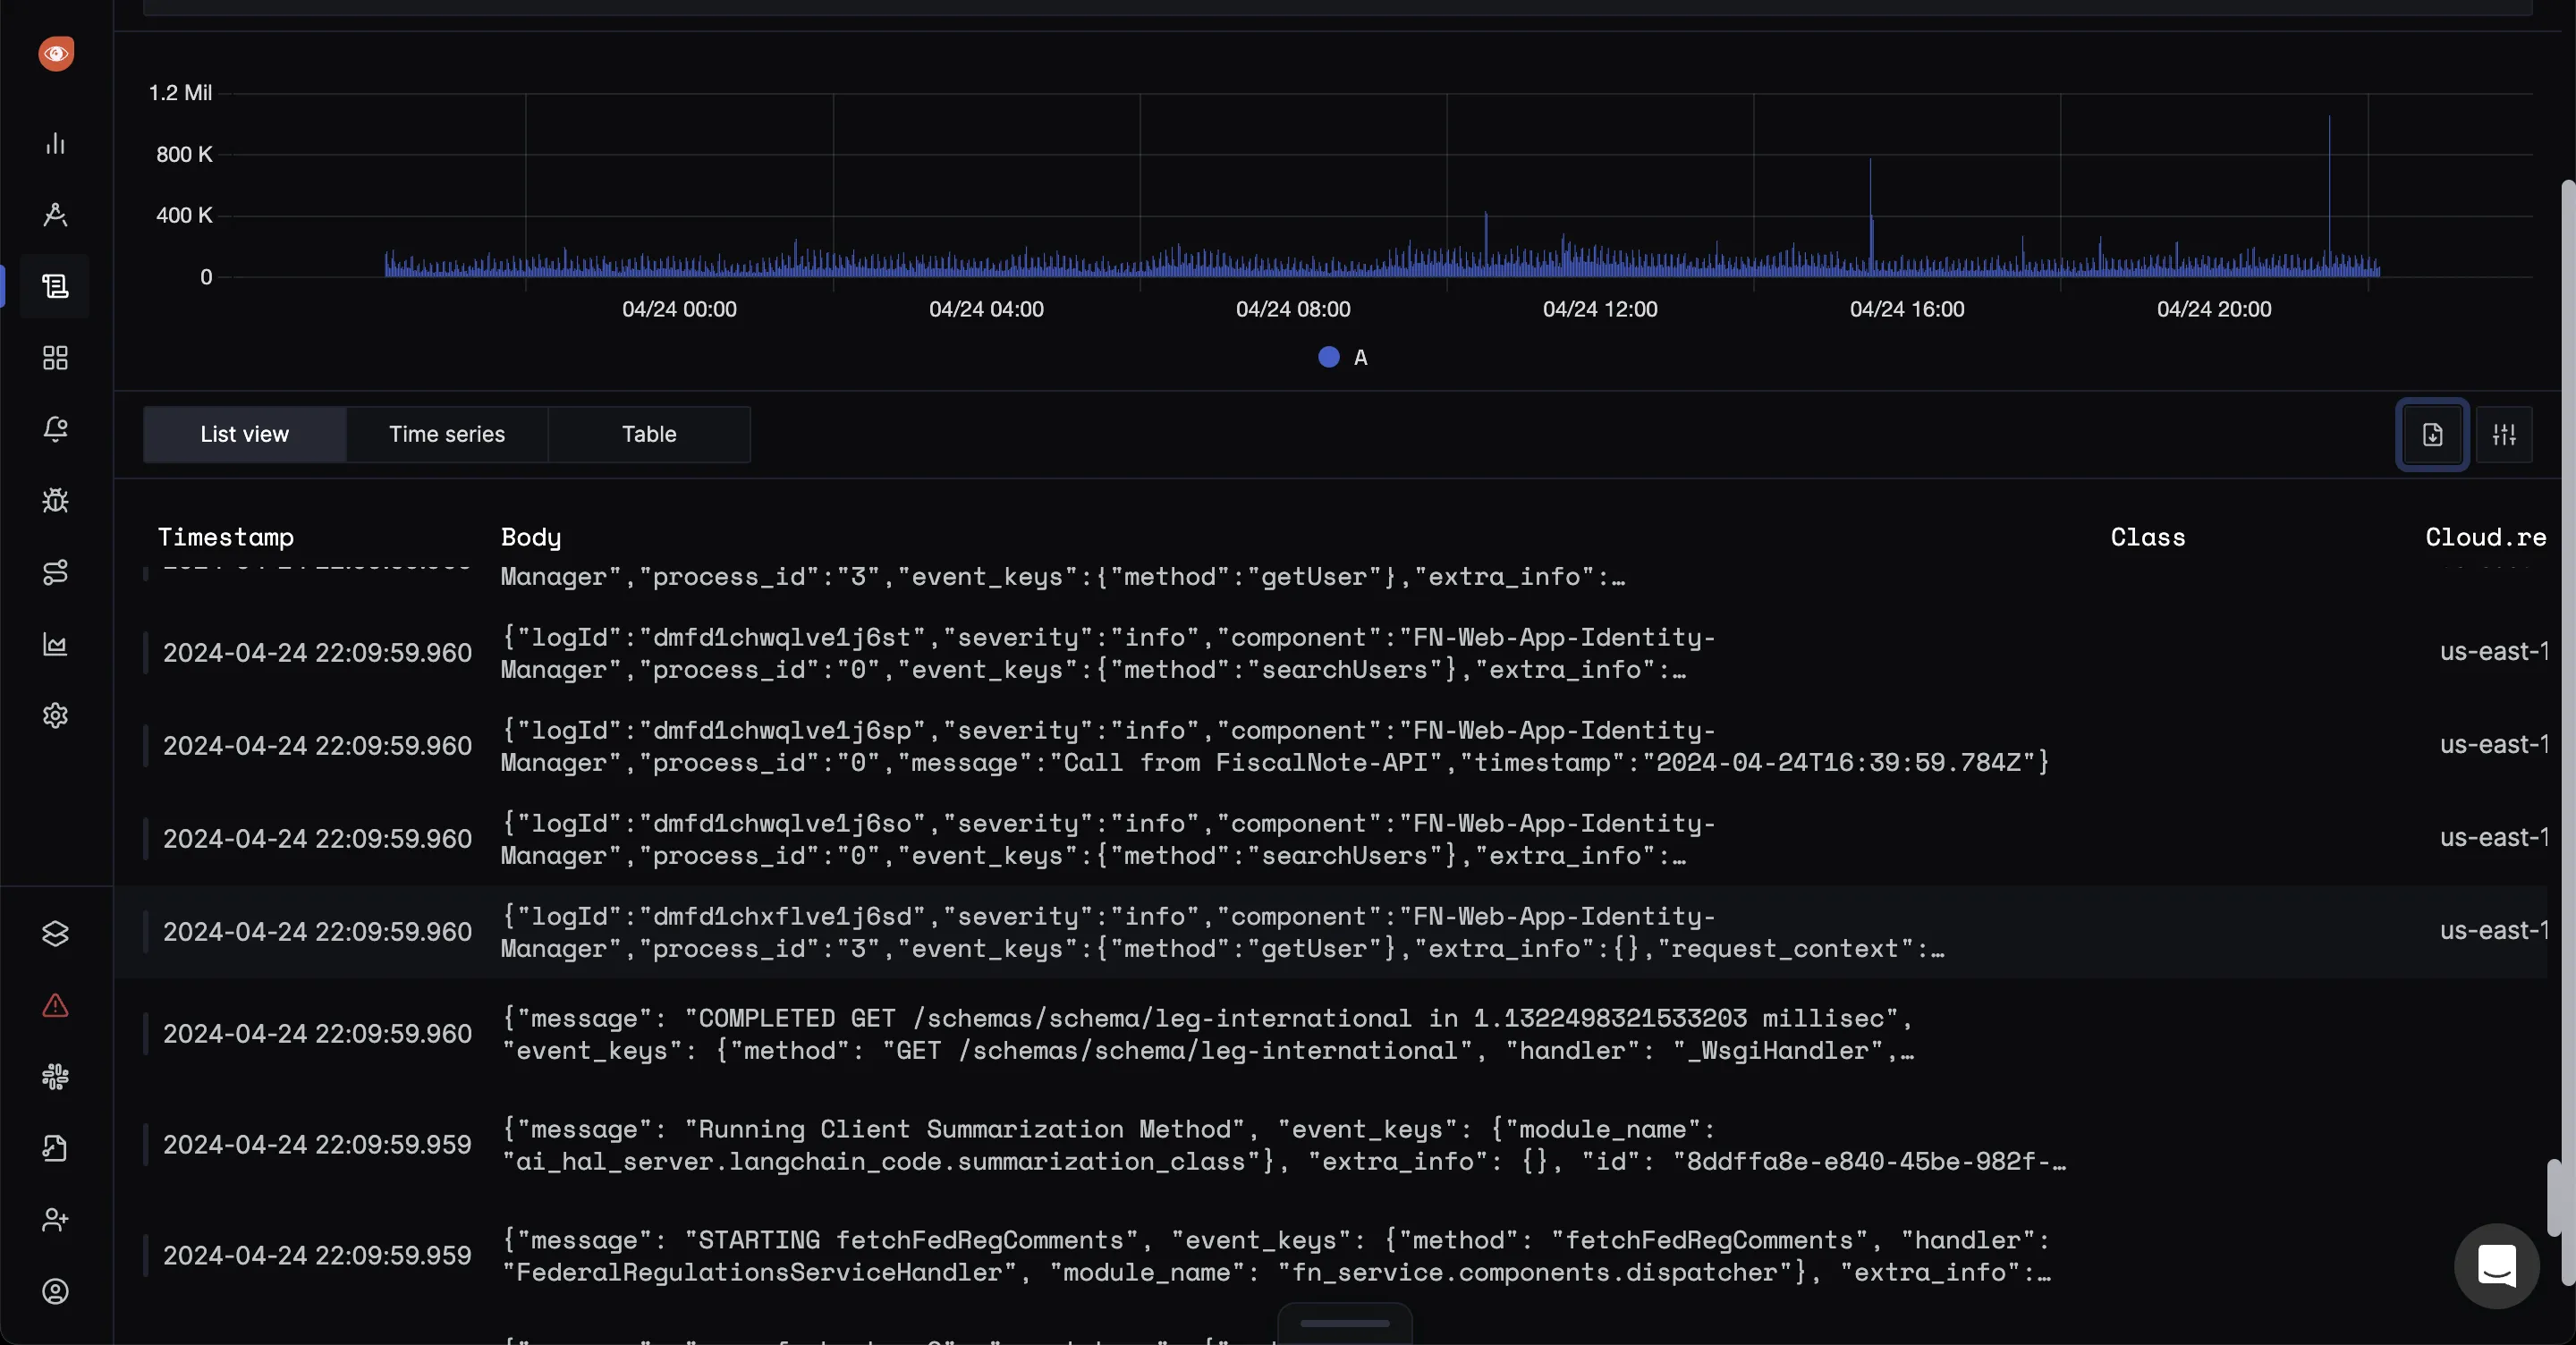Click the 800 K y-axis label

[184, 154]
